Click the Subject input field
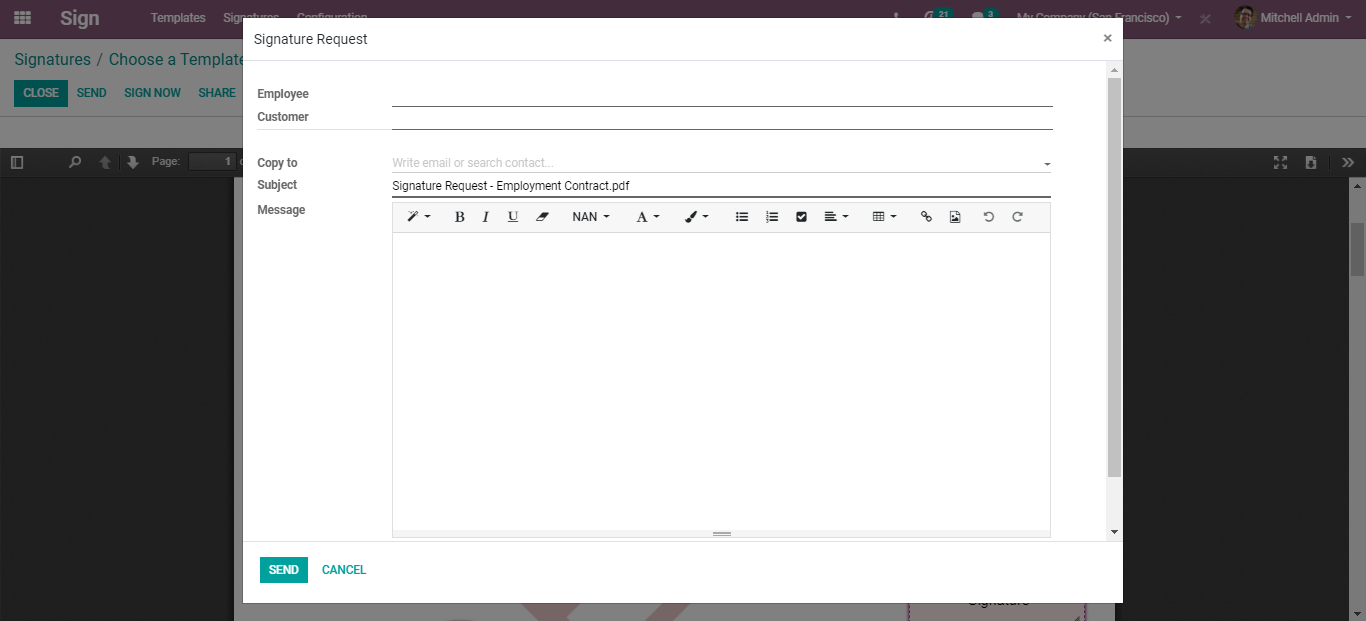This screenshot has width=1366, height=621. pyautogui.click(x=720, y=186)
